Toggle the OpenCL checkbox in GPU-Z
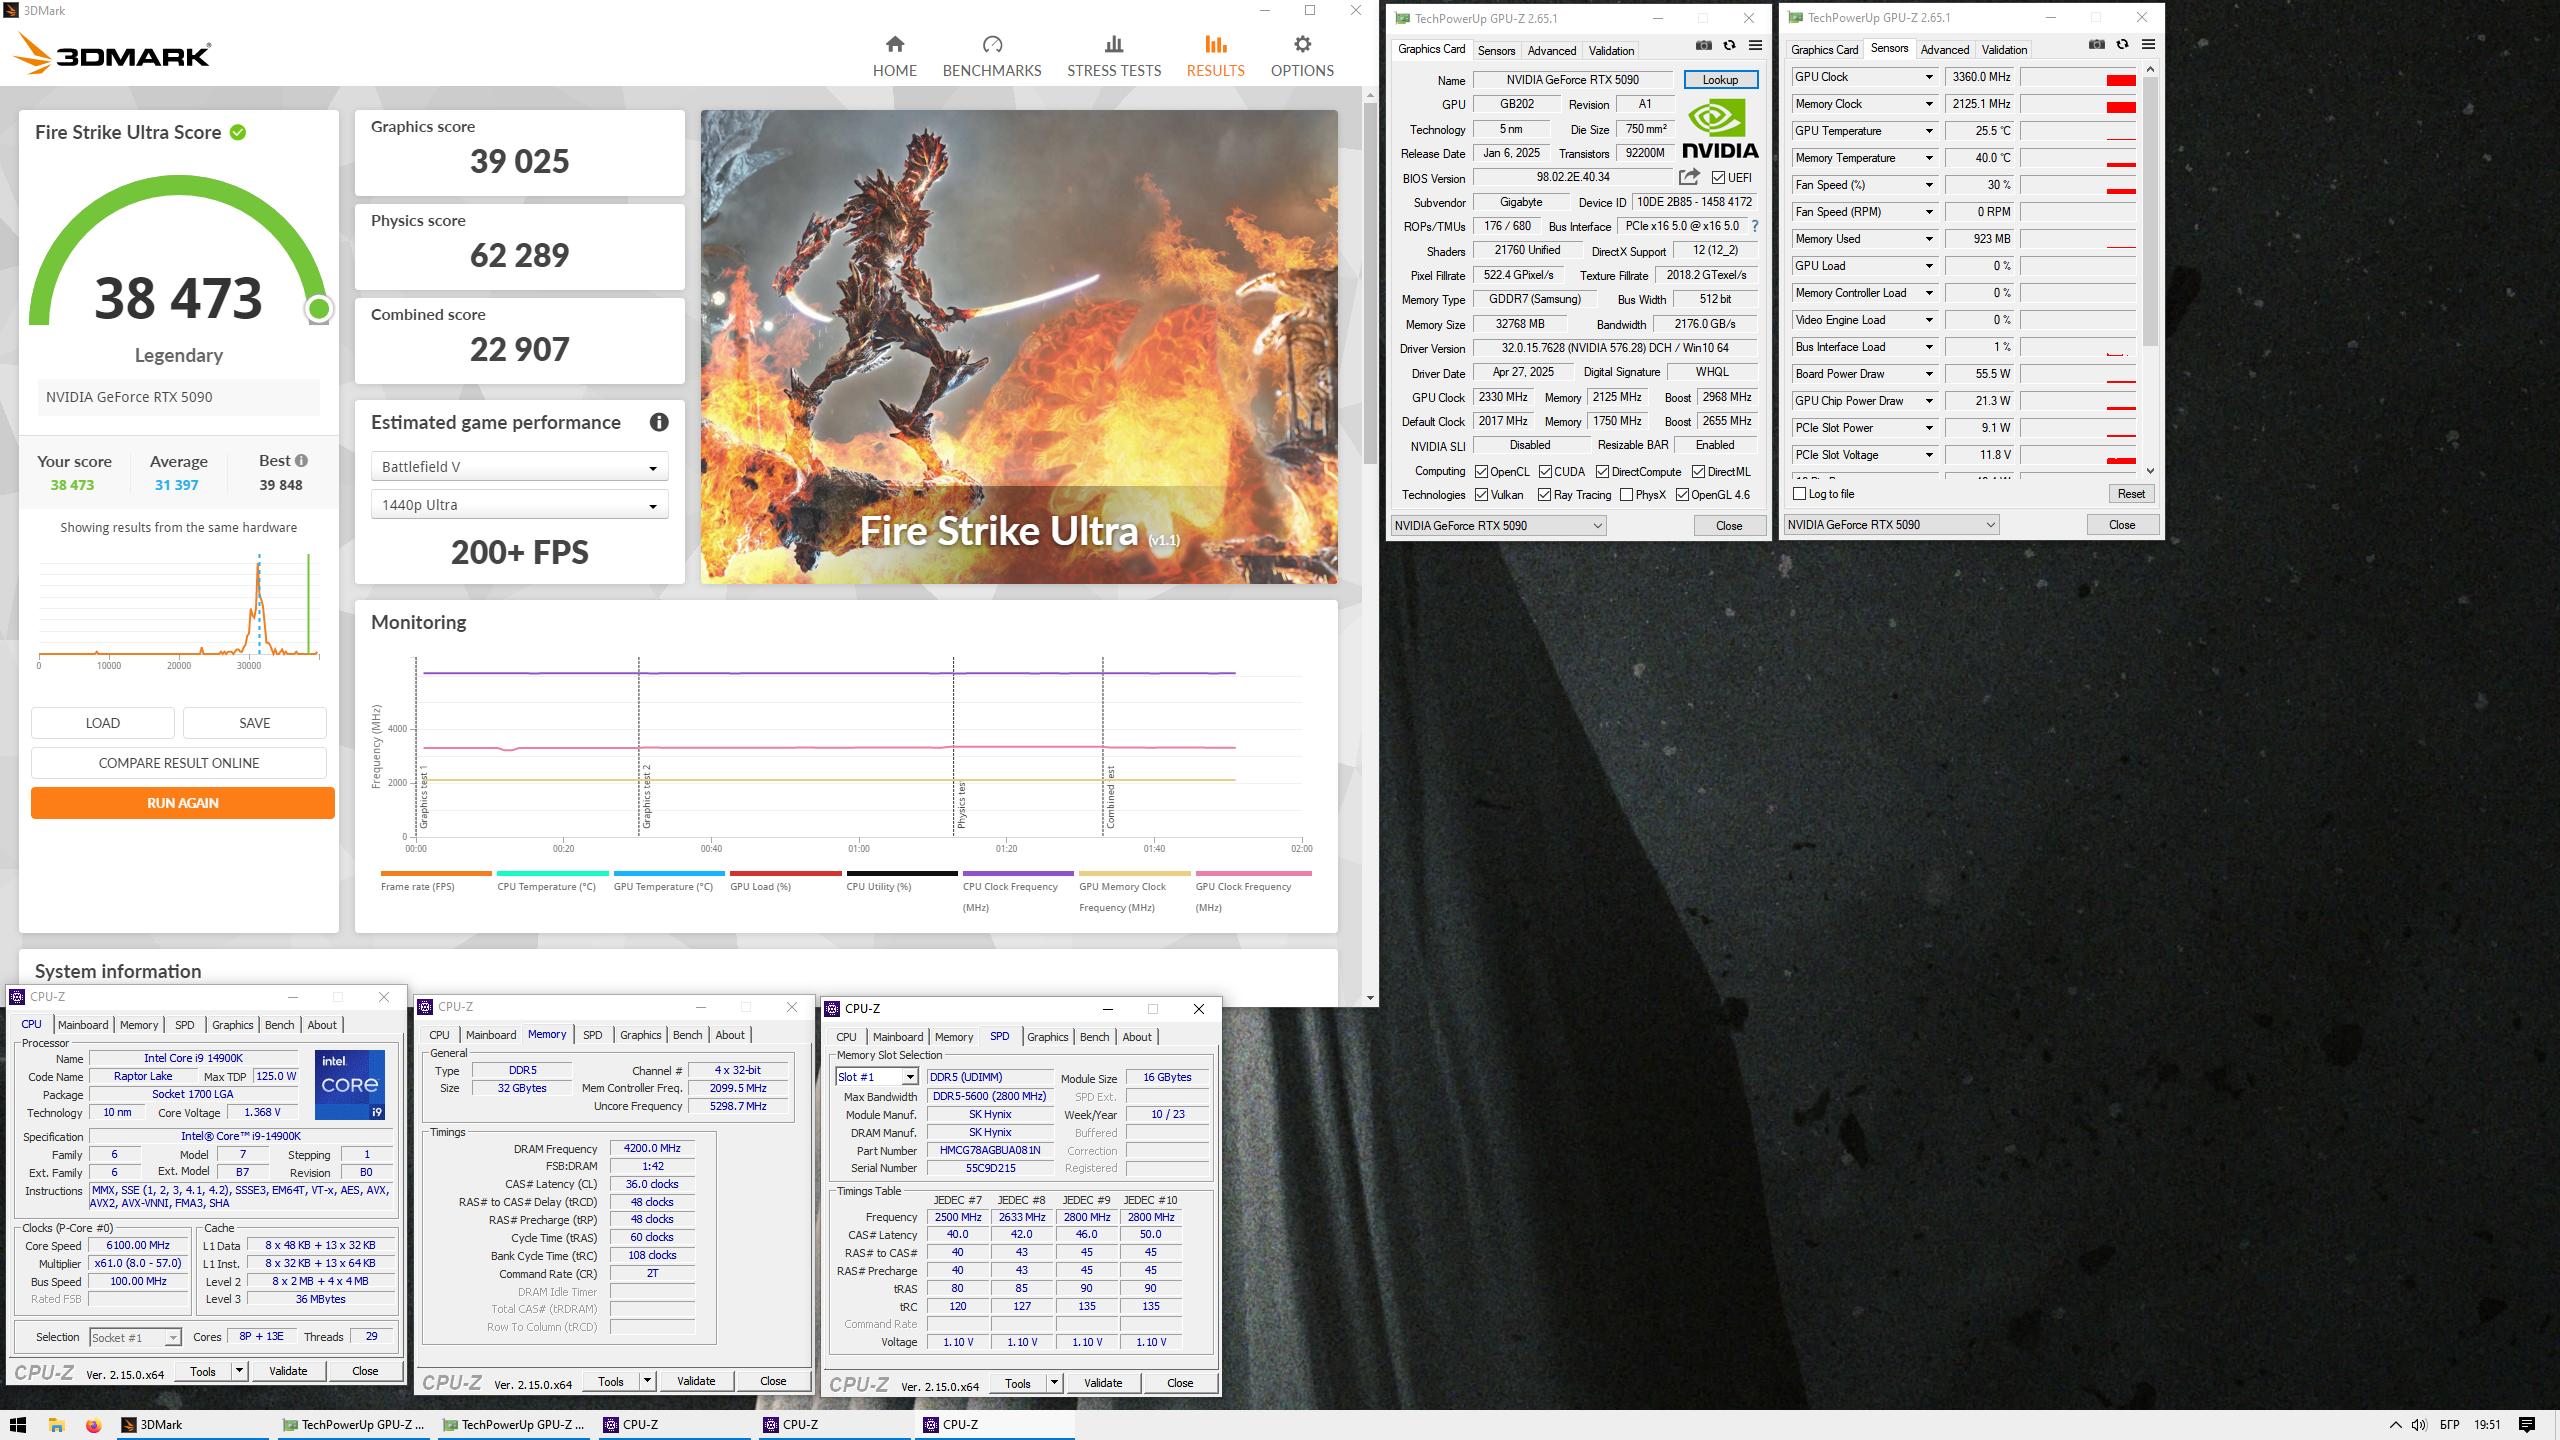This screenshot has height=1440, width=2560. click(x=1481, y=472)
